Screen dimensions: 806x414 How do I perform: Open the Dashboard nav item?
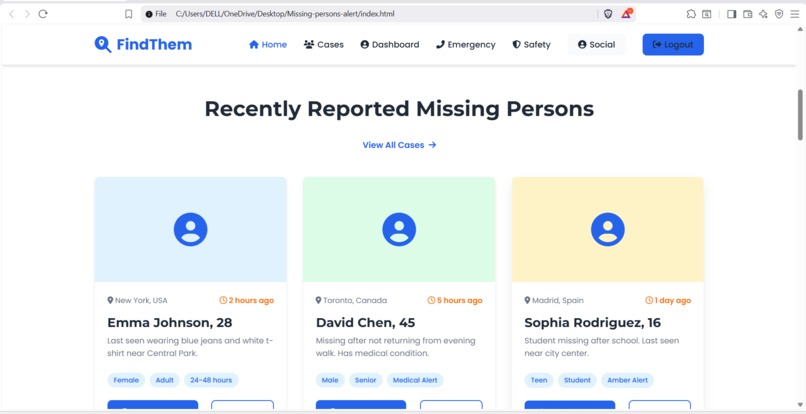(390, 45)
